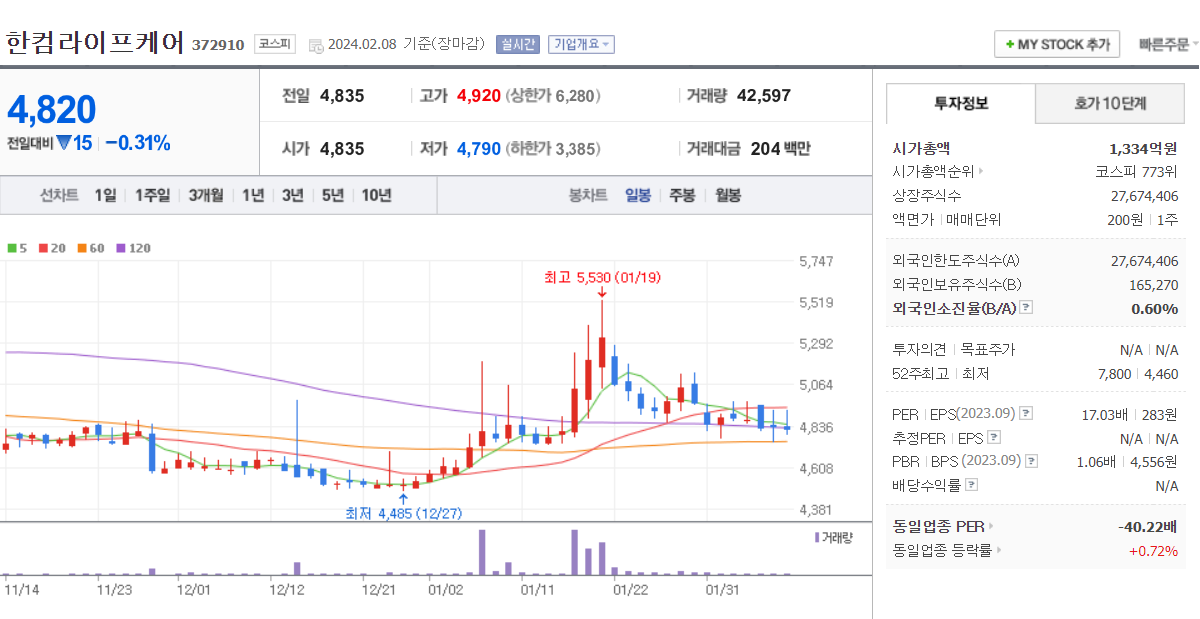Click the 52주최고 최저 values 7,800 | 4,460

tap(1138, 374)
